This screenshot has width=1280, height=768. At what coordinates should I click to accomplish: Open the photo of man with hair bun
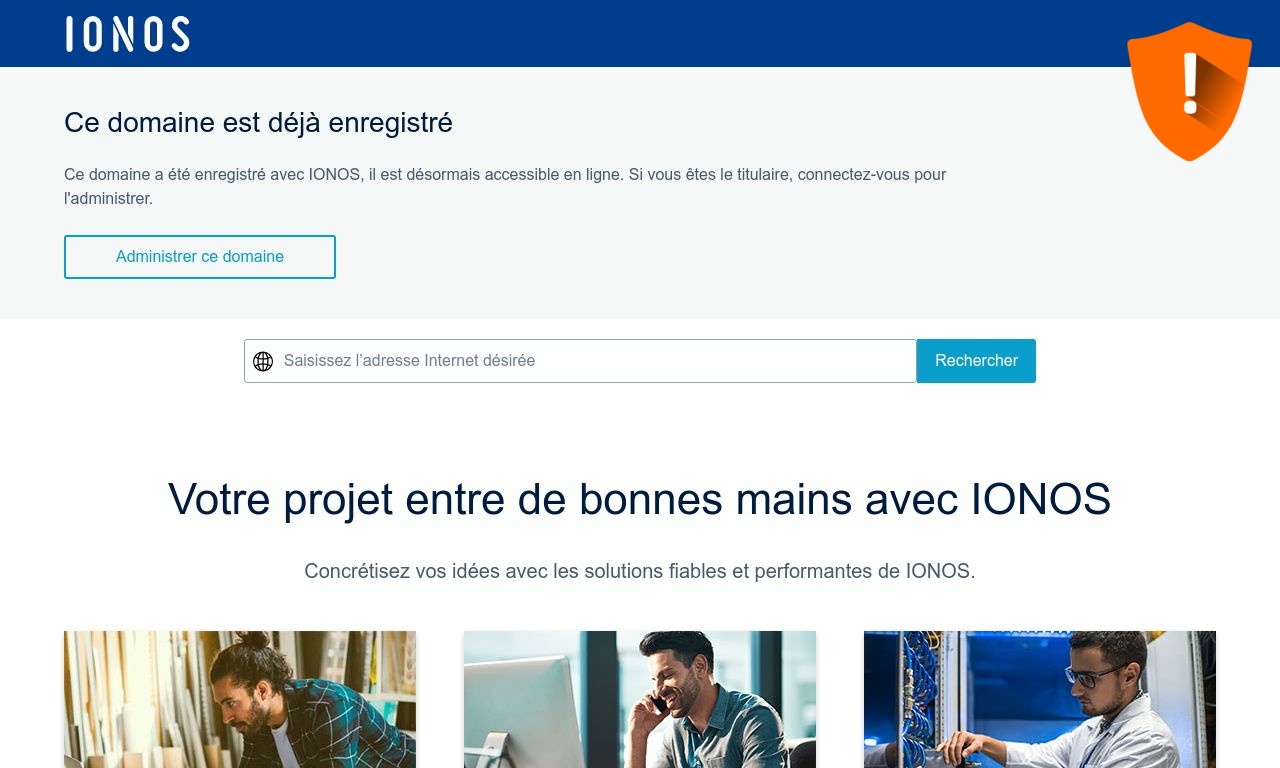240,699
